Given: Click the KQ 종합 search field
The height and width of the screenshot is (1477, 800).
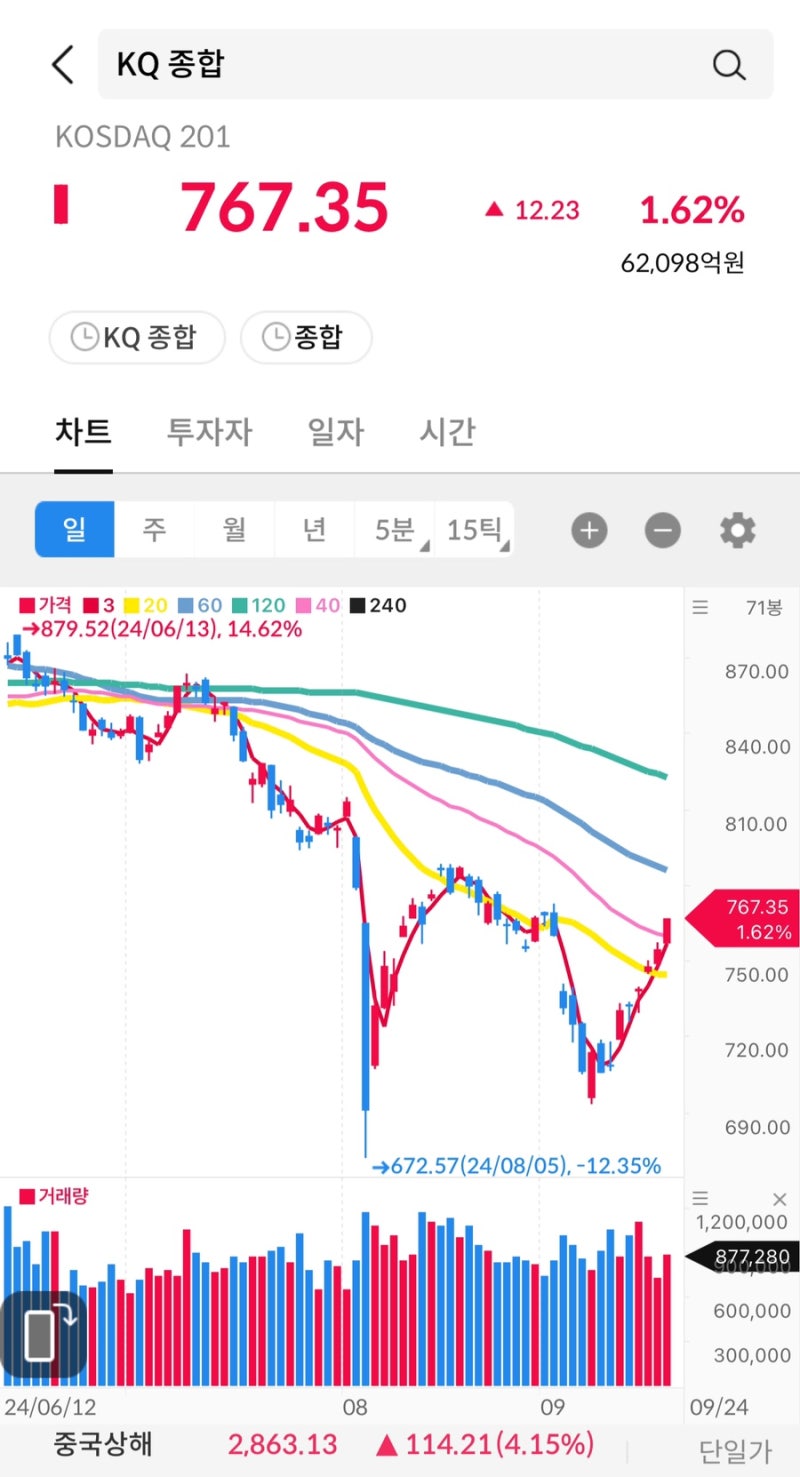Looking at the screenshot, I should (400, 65).
